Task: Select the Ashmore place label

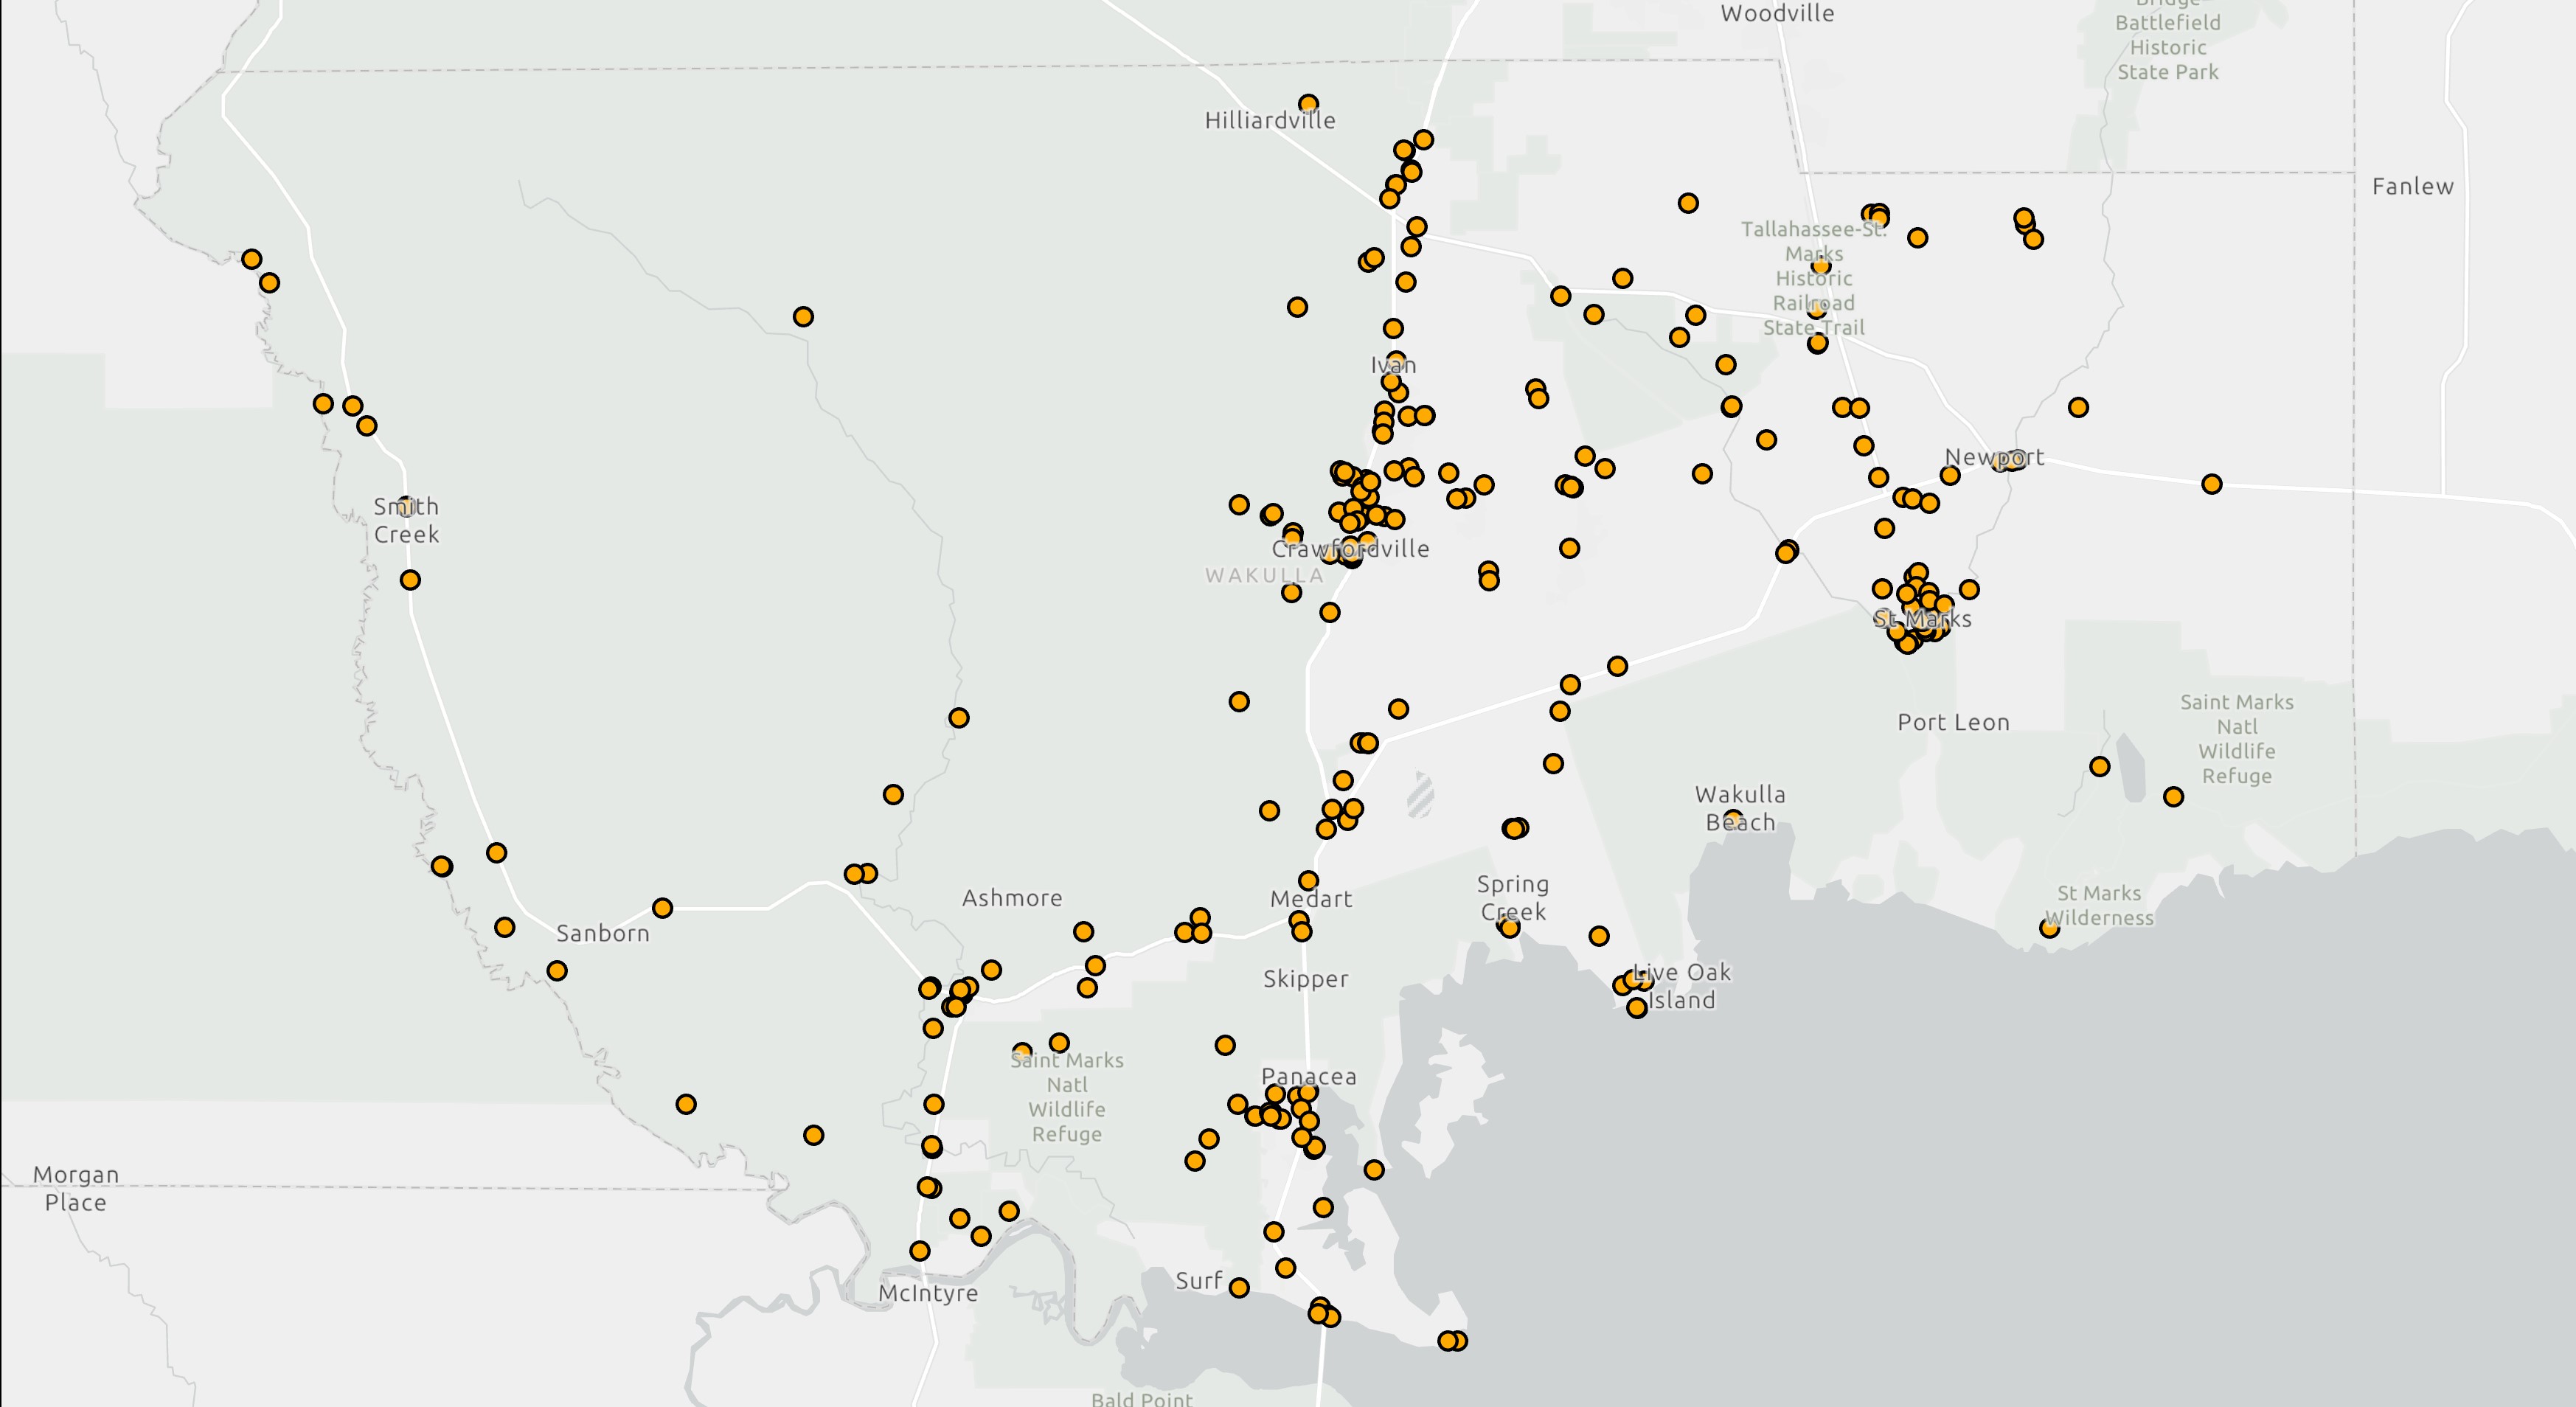Action: point(1012,898)
